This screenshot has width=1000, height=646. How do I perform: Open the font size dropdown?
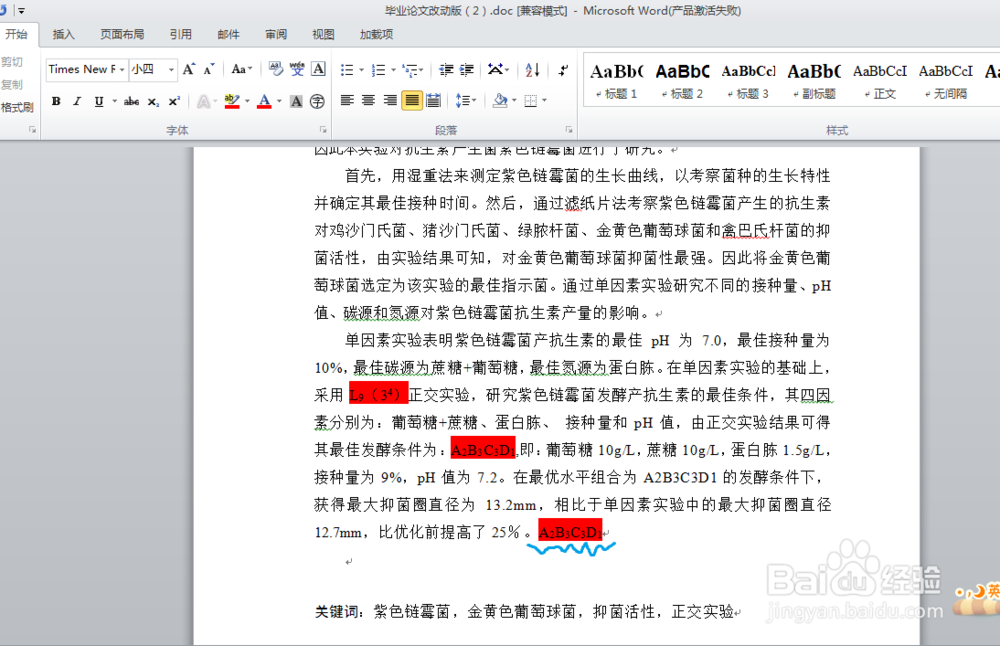(170, 69)
